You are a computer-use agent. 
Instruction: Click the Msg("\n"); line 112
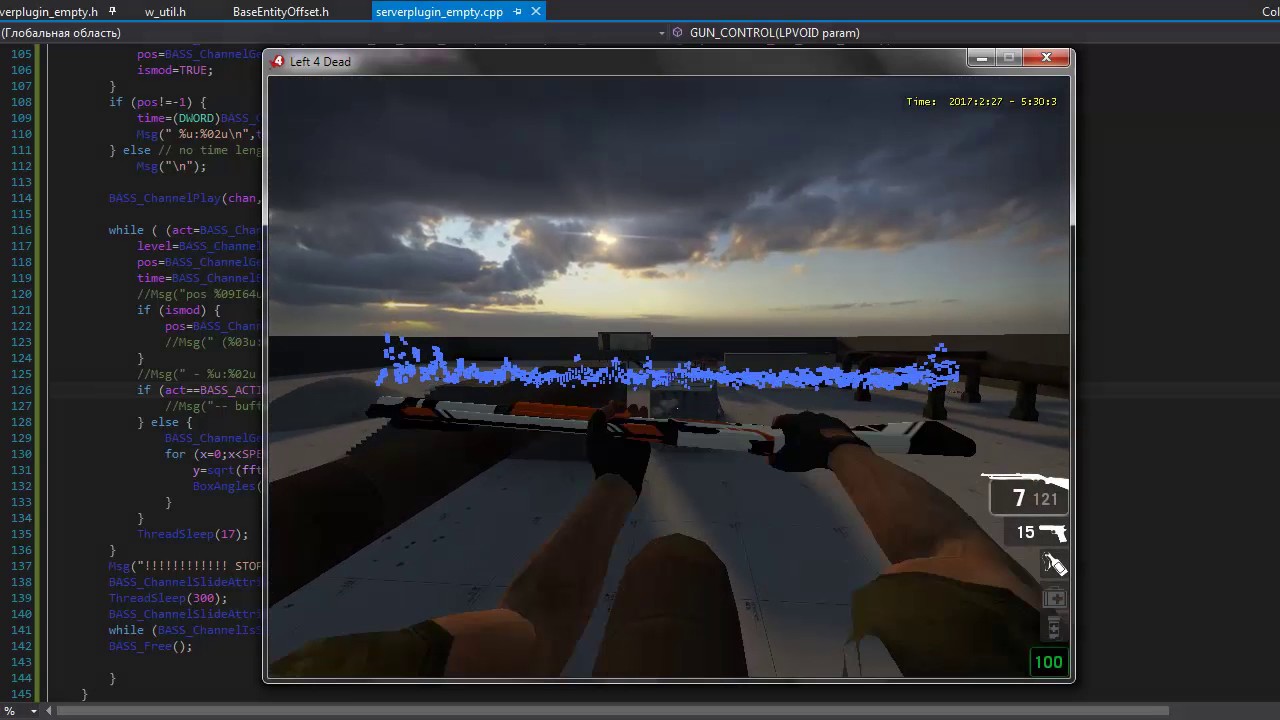pos(172,166)
